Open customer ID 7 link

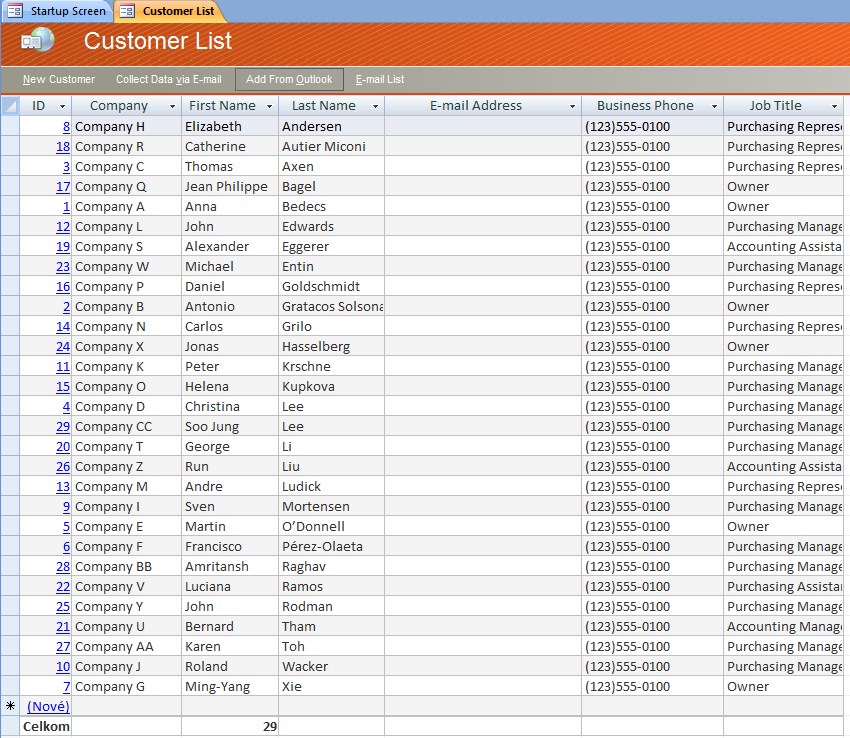(x=66, y=686)
